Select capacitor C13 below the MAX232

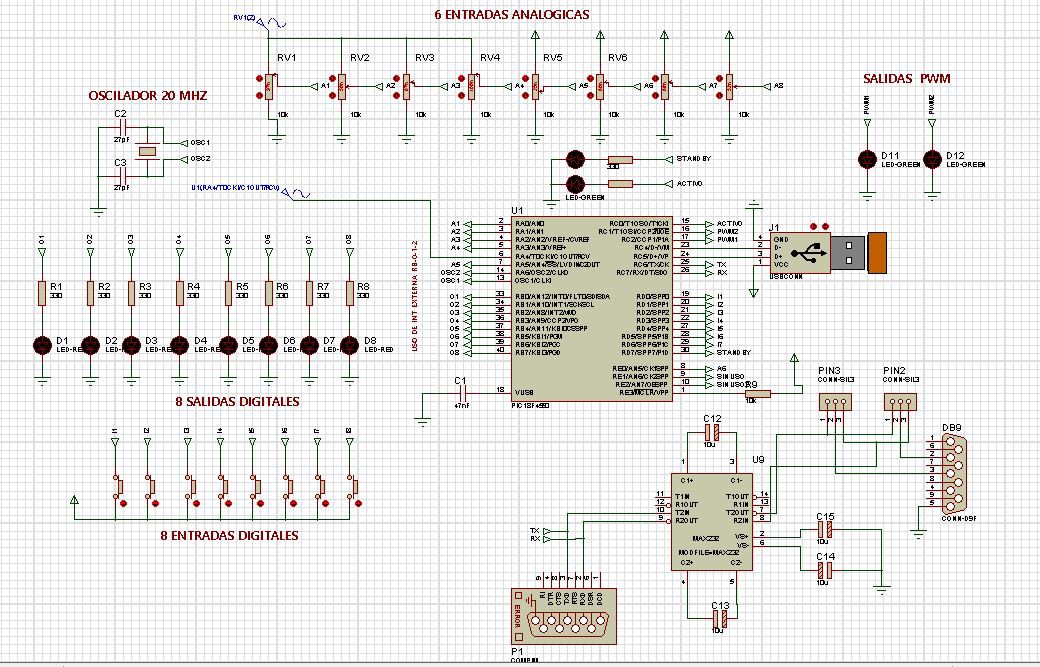pos(720,619)
